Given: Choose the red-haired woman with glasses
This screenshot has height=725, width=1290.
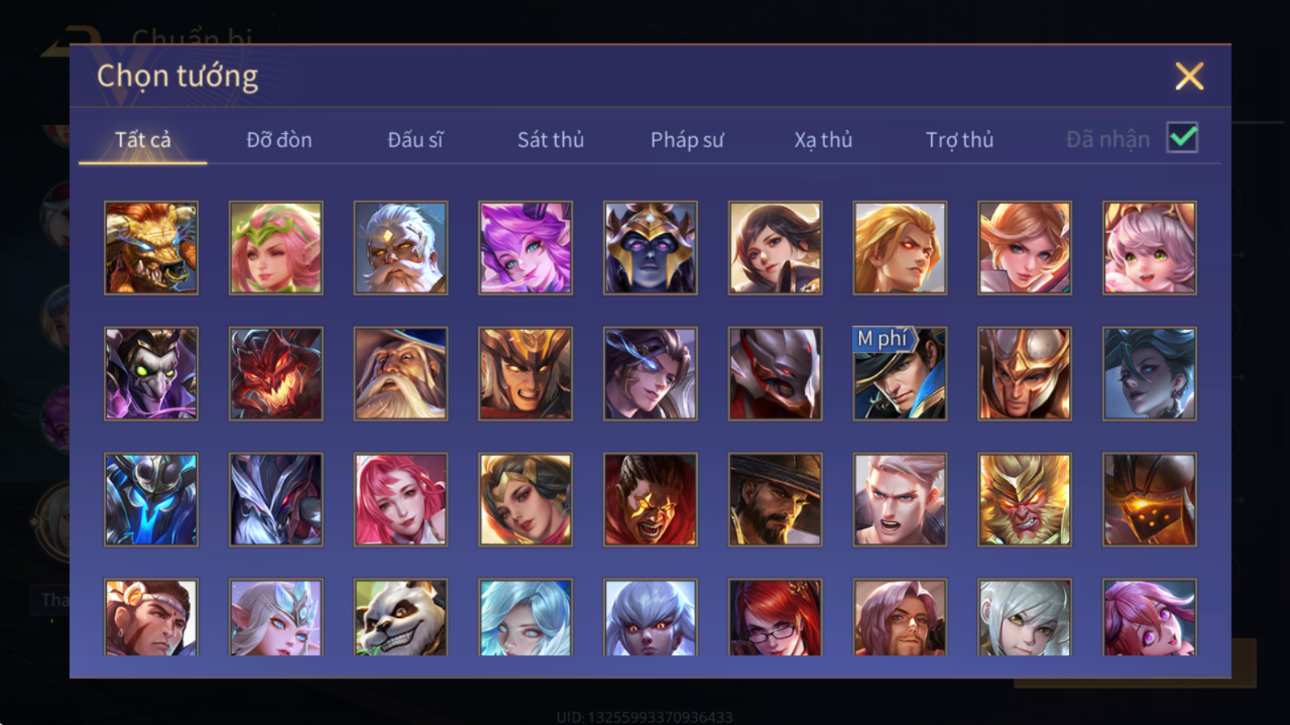Looking at the screenshot, I should tap(775, 617).
